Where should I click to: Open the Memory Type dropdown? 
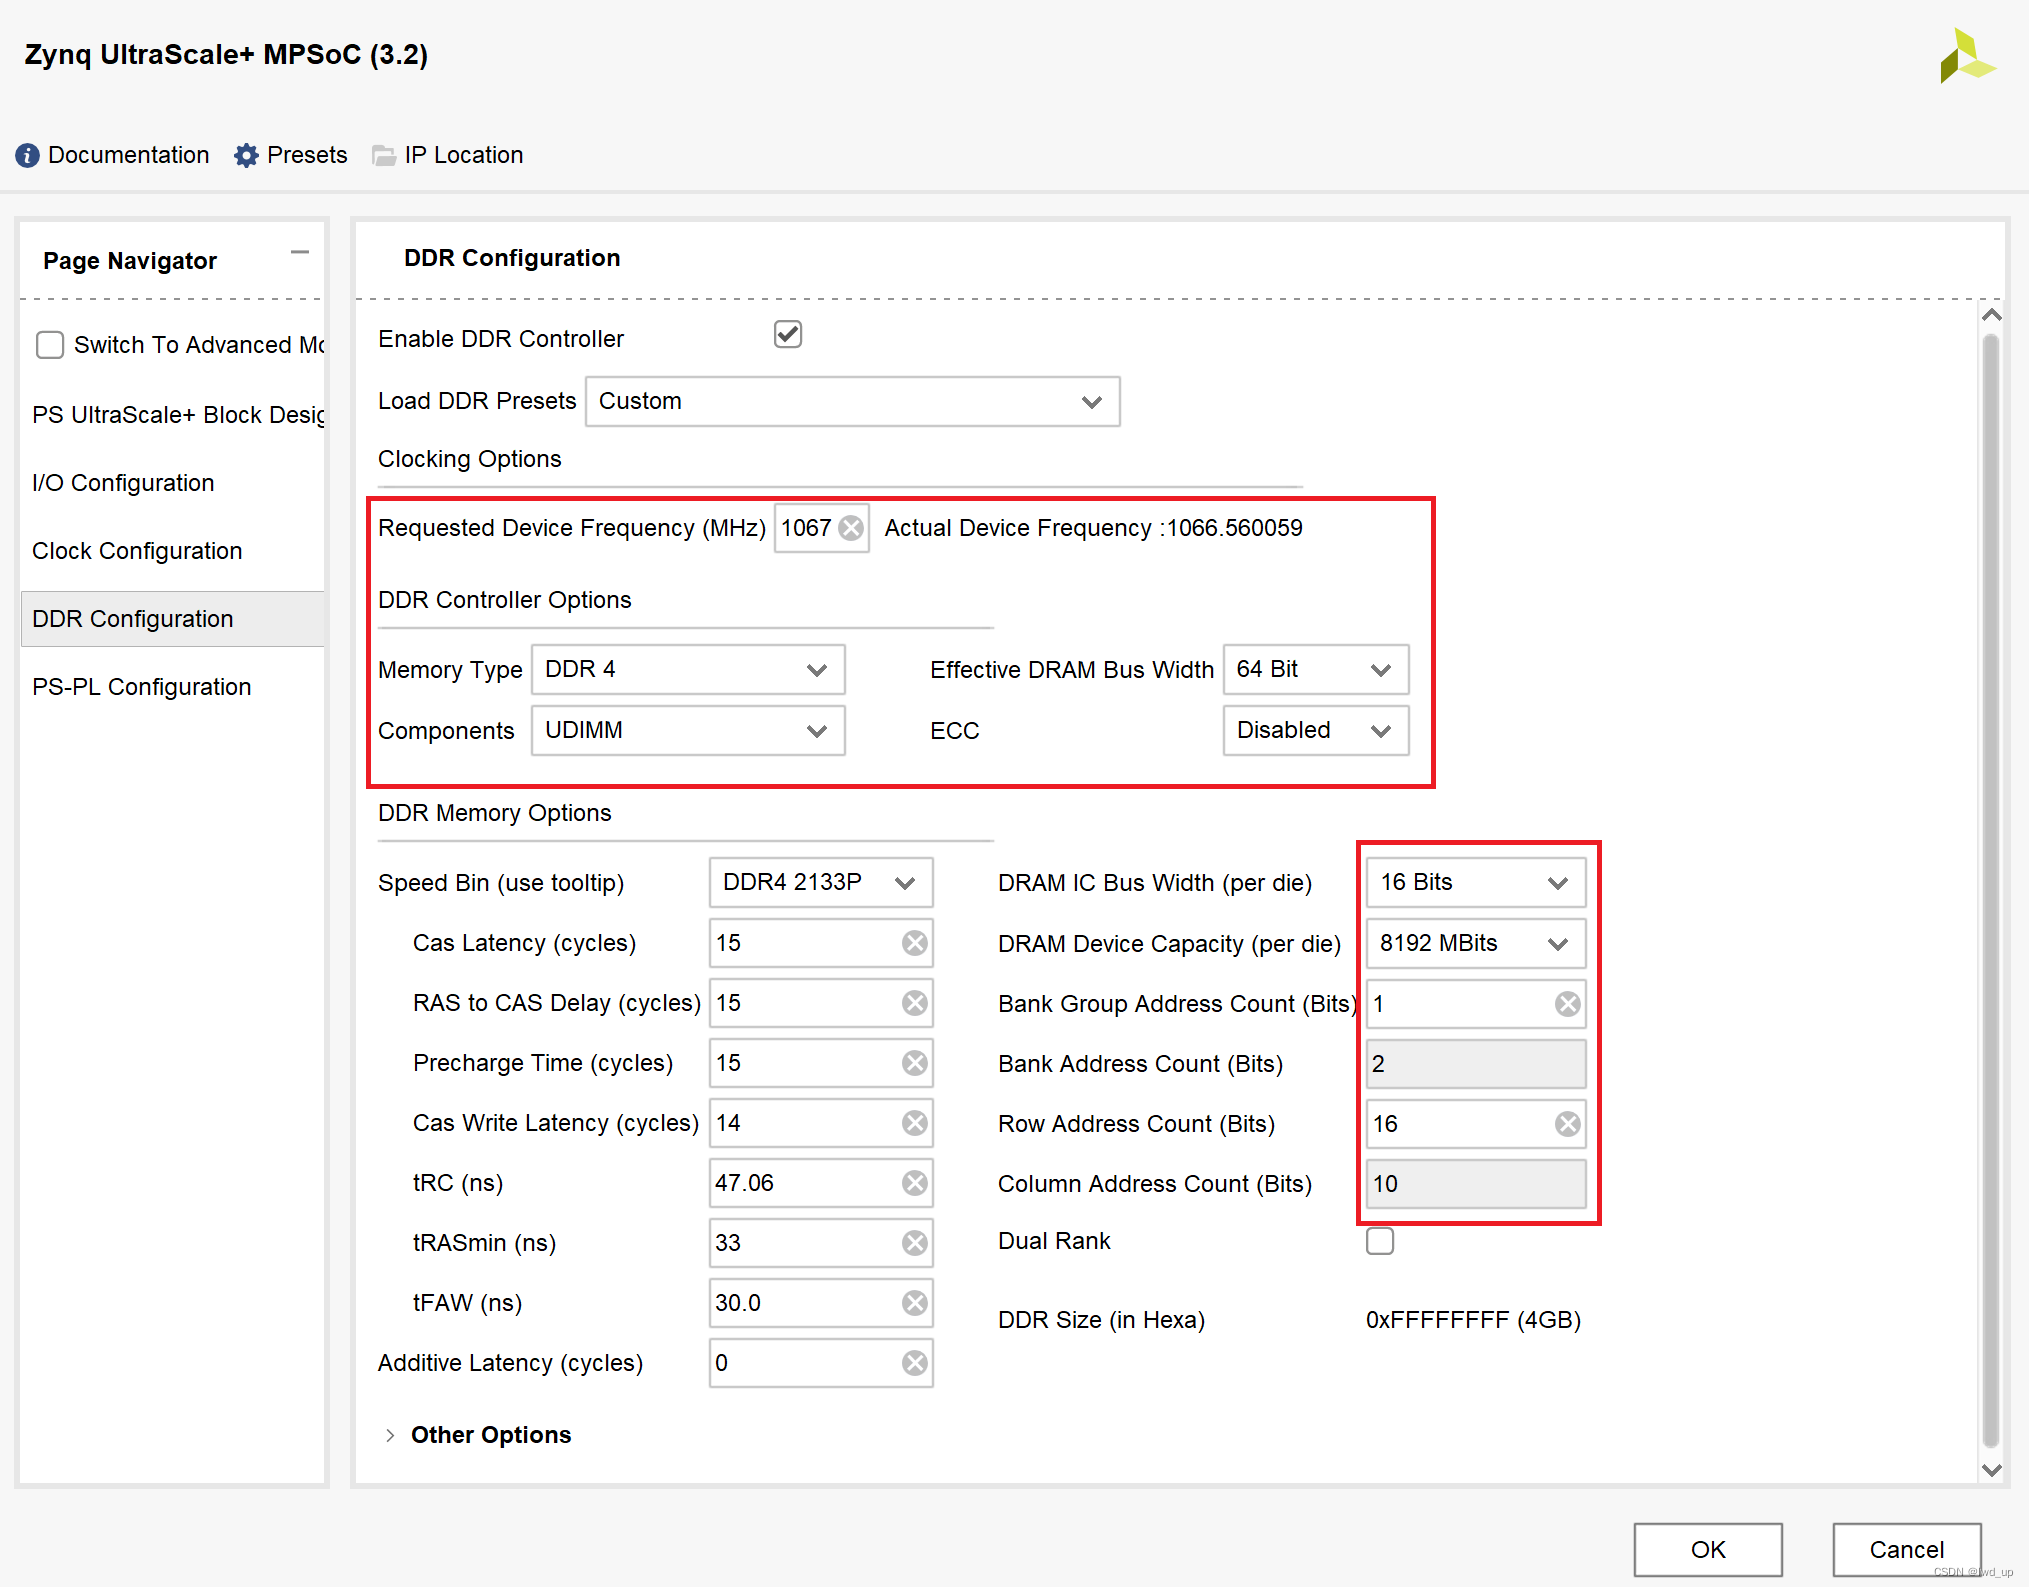(x=688, y=669)
